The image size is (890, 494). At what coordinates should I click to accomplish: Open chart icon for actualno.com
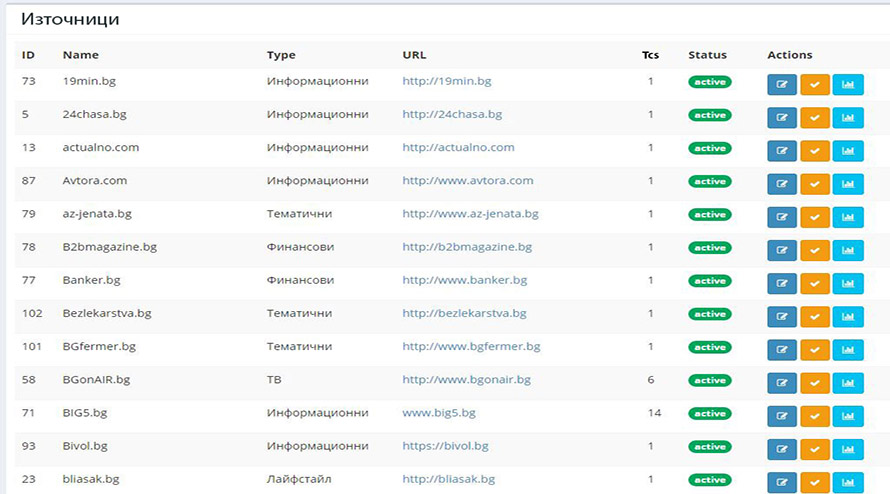(848, 150)
